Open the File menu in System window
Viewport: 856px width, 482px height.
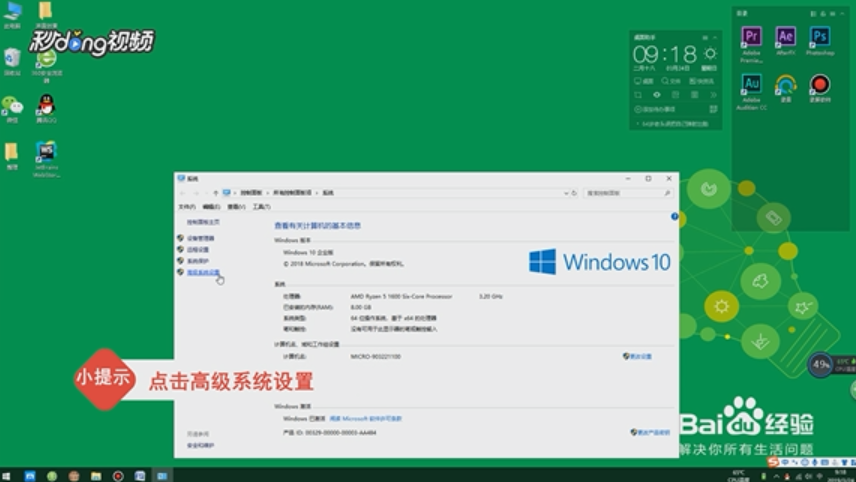(x=187, y=207)
